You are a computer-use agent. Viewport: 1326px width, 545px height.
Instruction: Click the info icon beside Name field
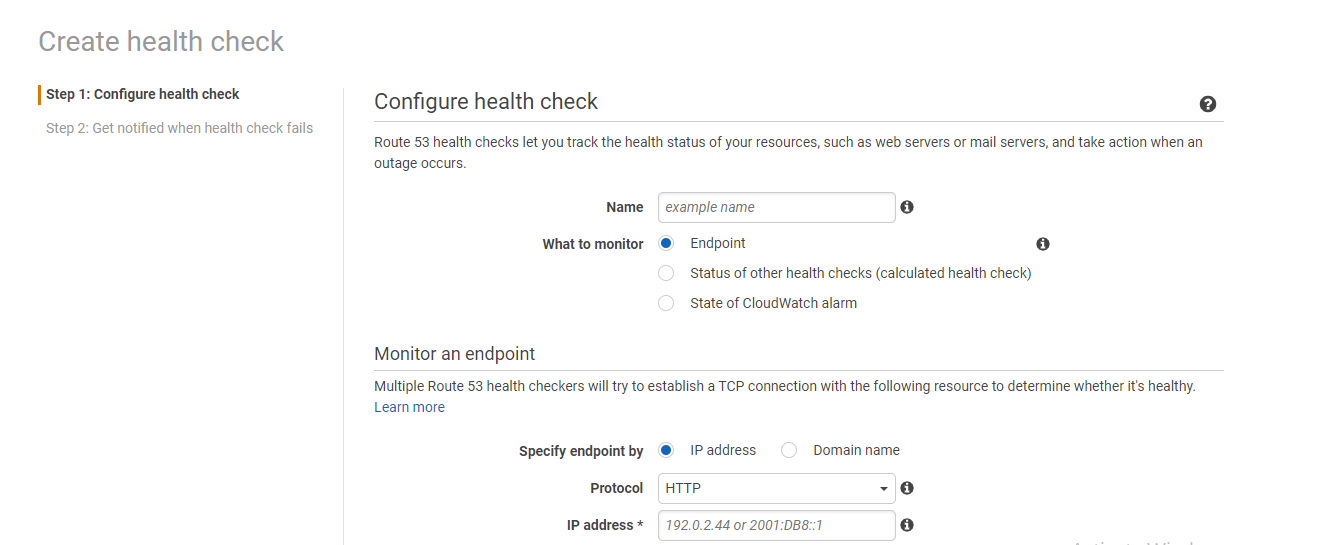pyautogui.click(x=907, y=207)
